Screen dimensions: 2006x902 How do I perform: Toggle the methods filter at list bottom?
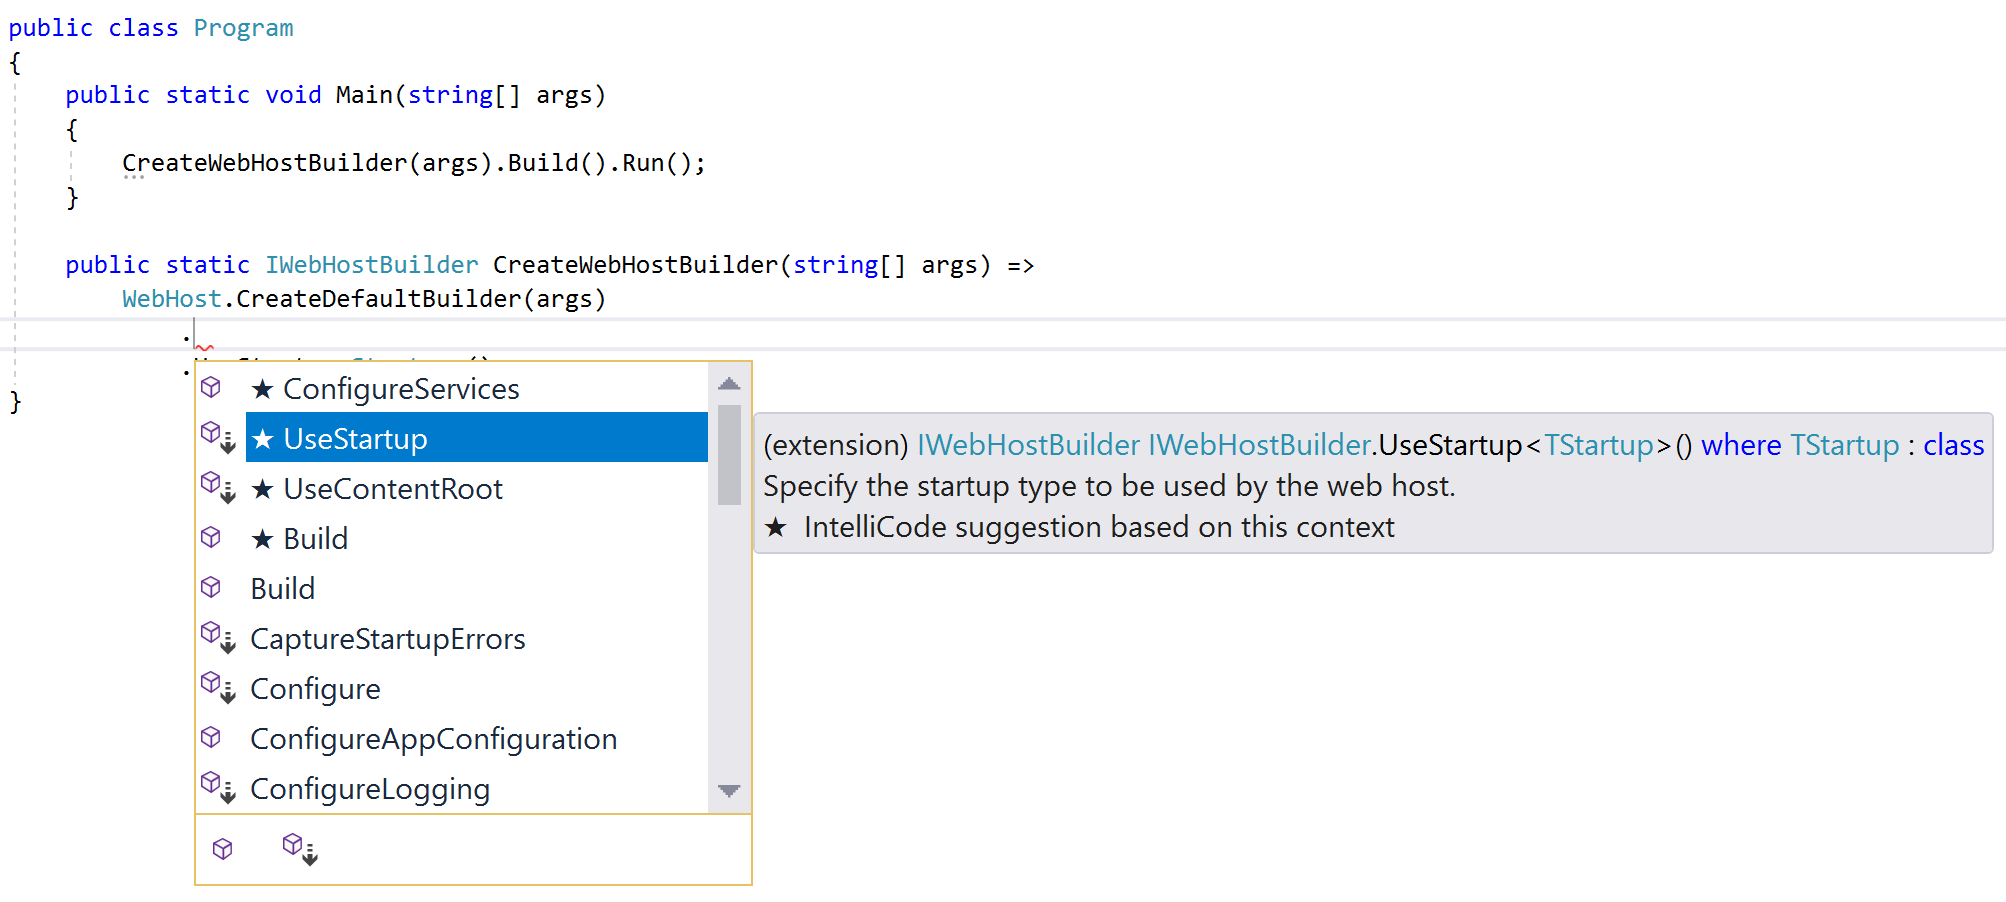point(223,849)
